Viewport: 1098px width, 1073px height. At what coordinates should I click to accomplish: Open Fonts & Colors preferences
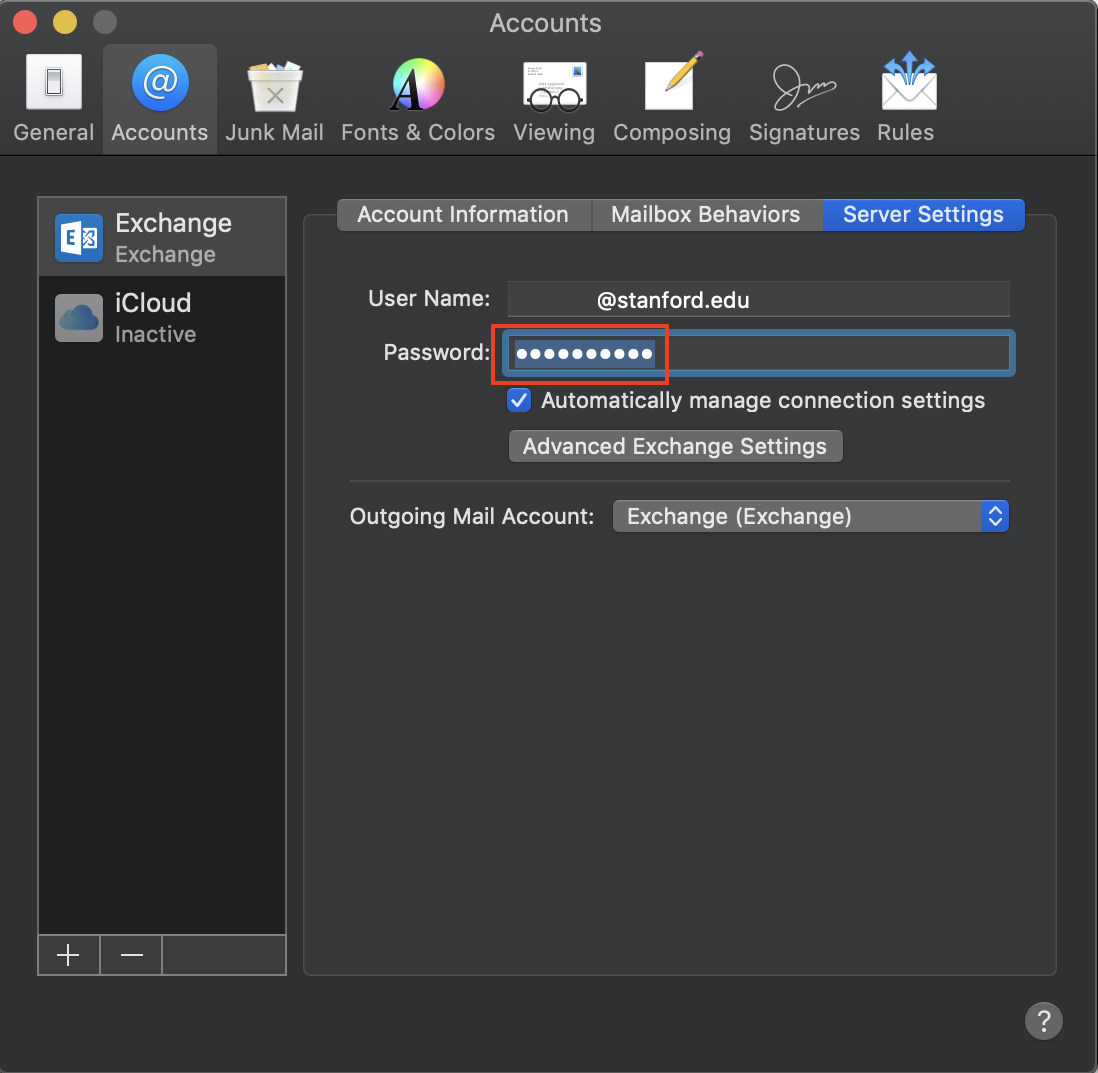pos(417,99)
